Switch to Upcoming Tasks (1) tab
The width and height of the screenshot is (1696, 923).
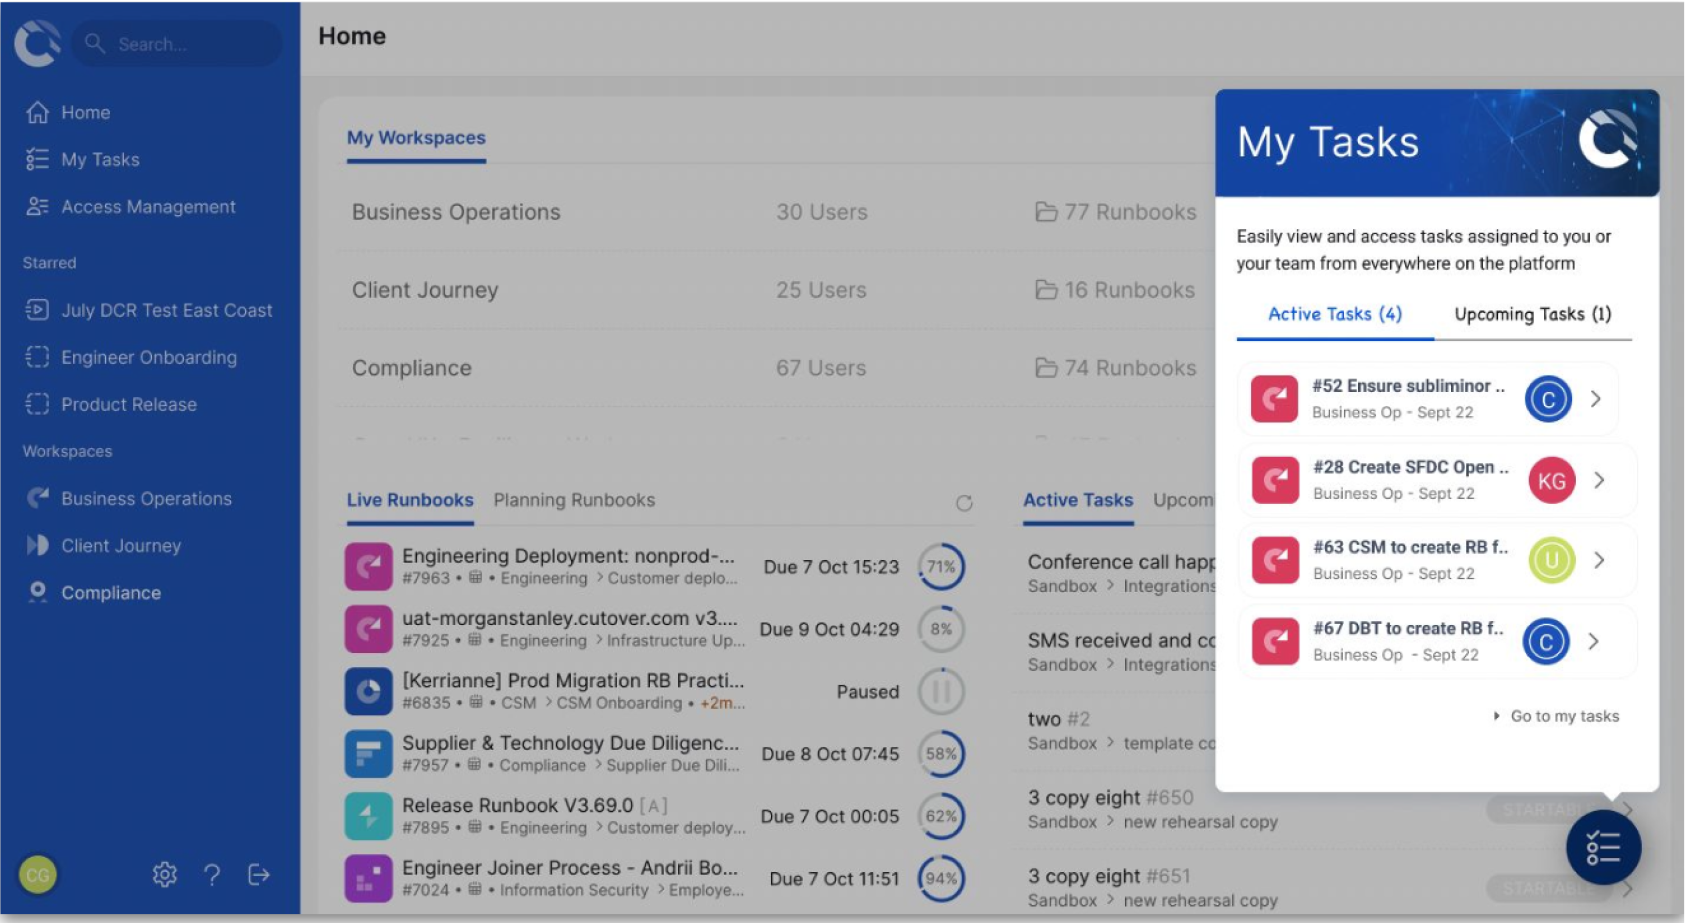(x=1533, y=314)
